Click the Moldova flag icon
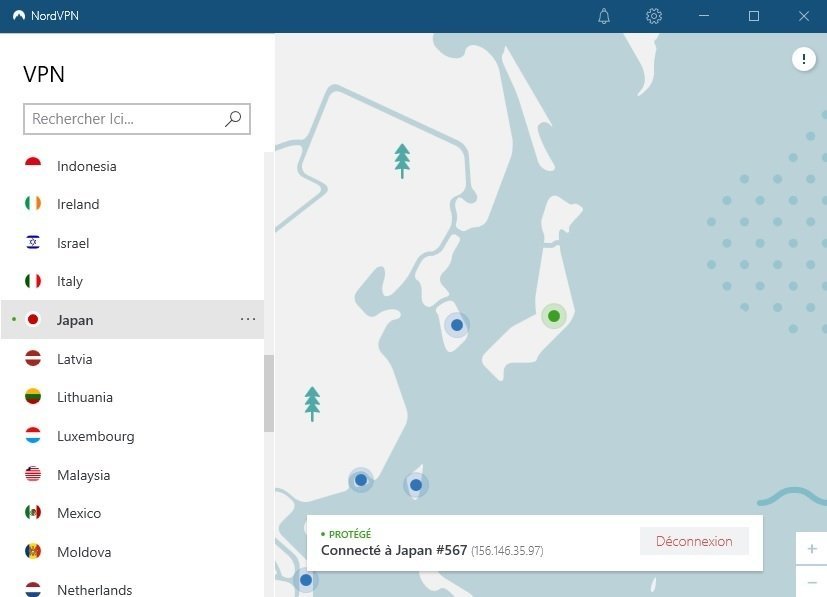This screenshot has height=597, width=827. [33, 552]
